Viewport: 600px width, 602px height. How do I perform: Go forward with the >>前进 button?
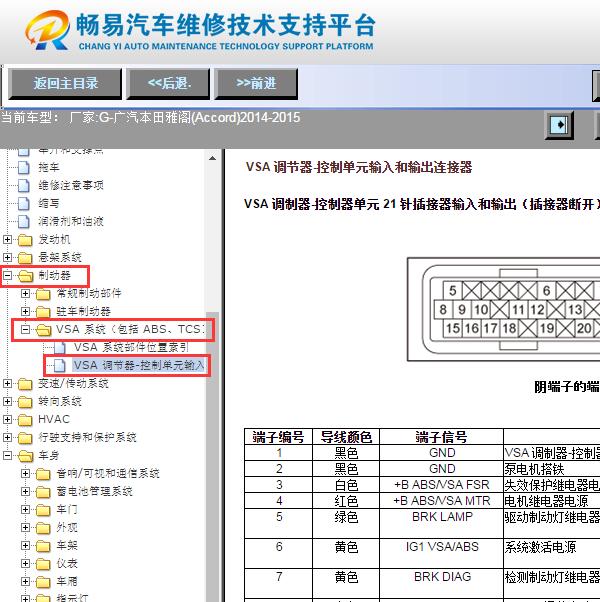[256, 84]
